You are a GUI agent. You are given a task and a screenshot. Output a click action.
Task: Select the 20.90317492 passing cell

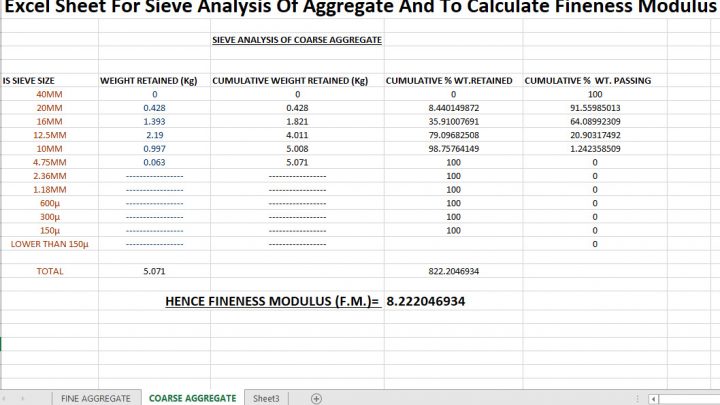pyautogui.click(x=595, y=135)
